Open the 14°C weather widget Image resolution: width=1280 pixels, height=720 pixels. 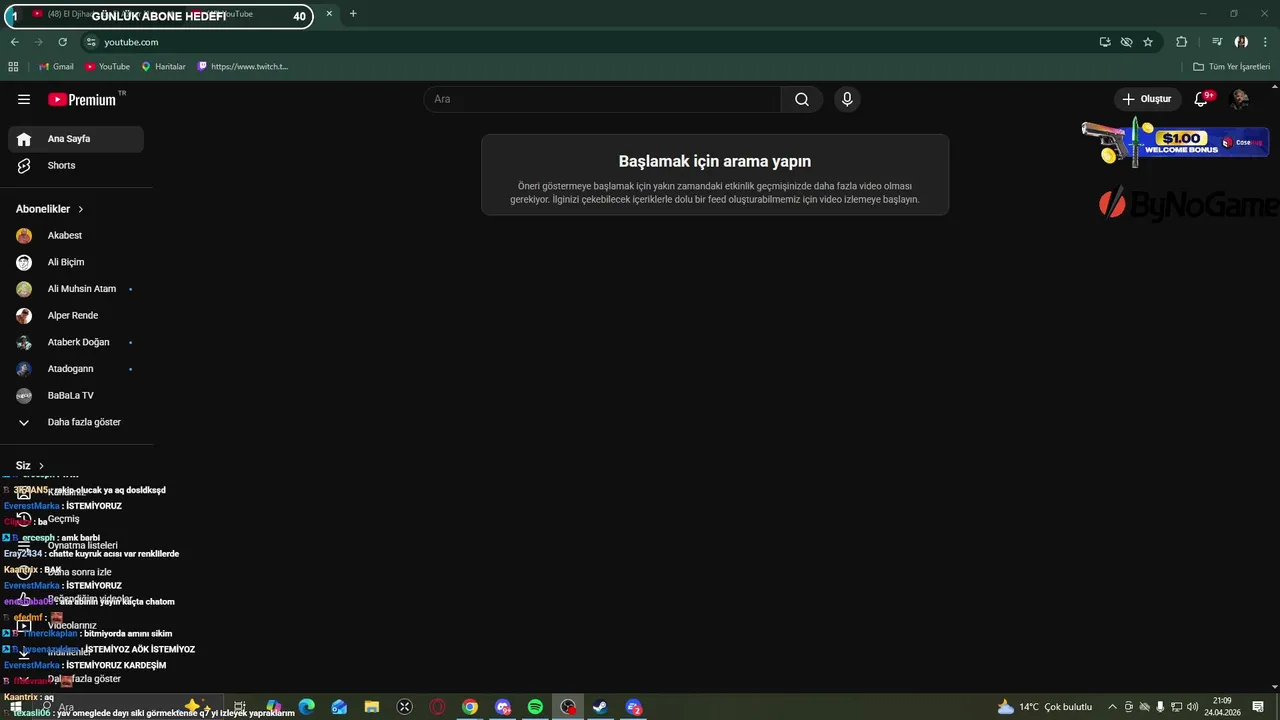[1045, 707]
